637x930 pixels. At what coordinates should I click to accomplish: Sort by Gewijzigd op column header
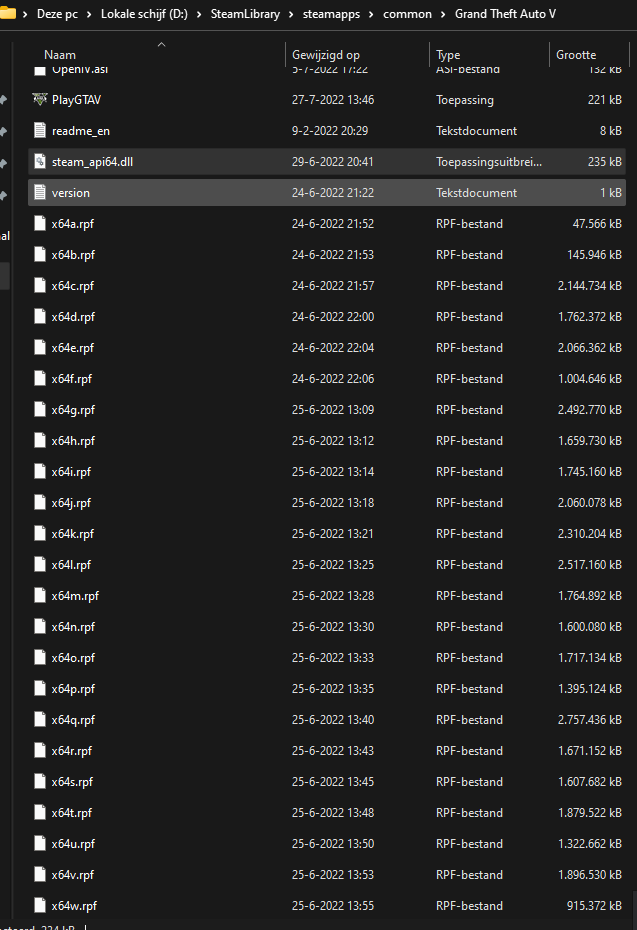[x=326, y=55]
